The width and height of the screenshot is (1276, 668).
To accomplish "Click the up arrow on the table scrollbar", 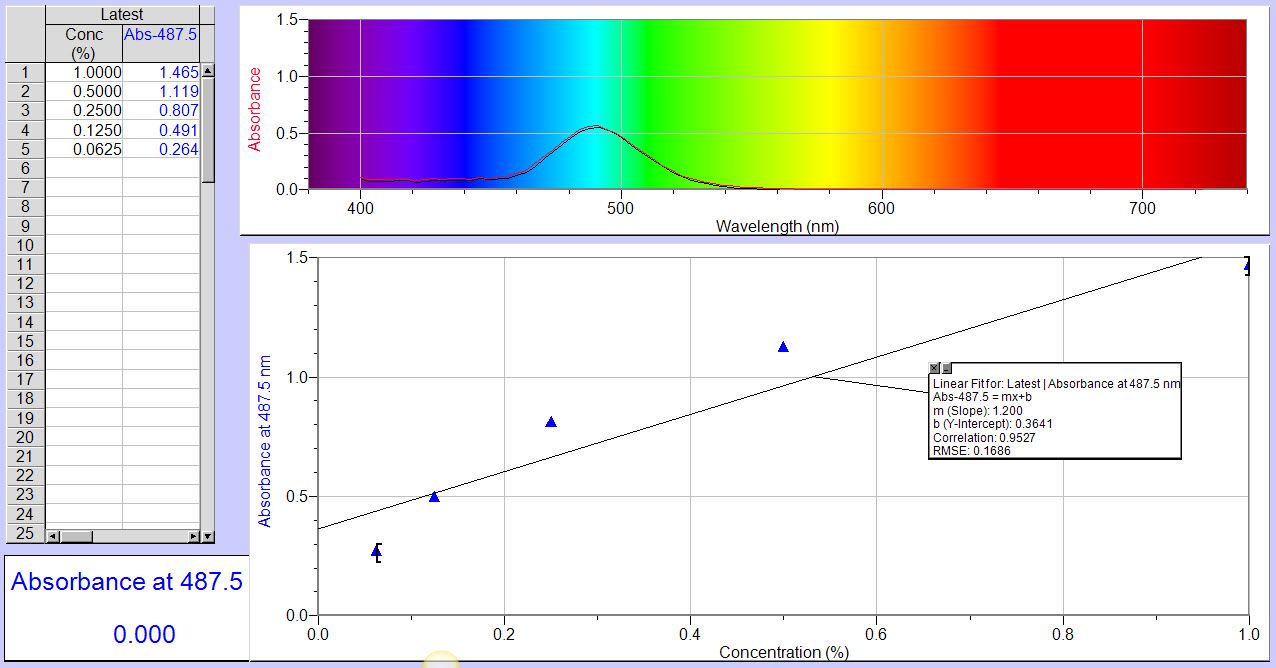I will click(208, 71).
